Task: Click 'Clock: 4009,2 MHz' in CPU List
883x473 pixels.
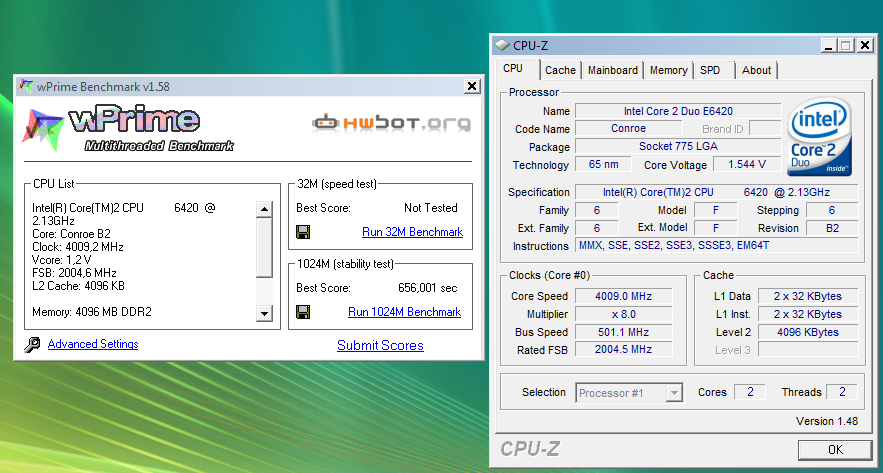Action: point(78,247)
